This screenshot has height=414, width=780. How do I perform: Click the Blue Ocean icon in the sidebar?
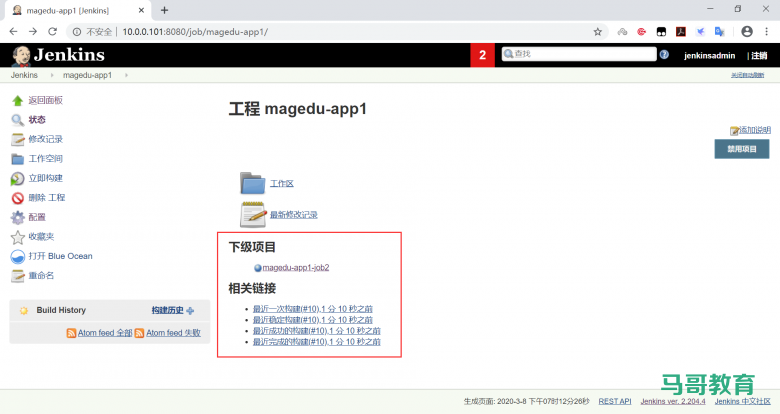point(17,257)
